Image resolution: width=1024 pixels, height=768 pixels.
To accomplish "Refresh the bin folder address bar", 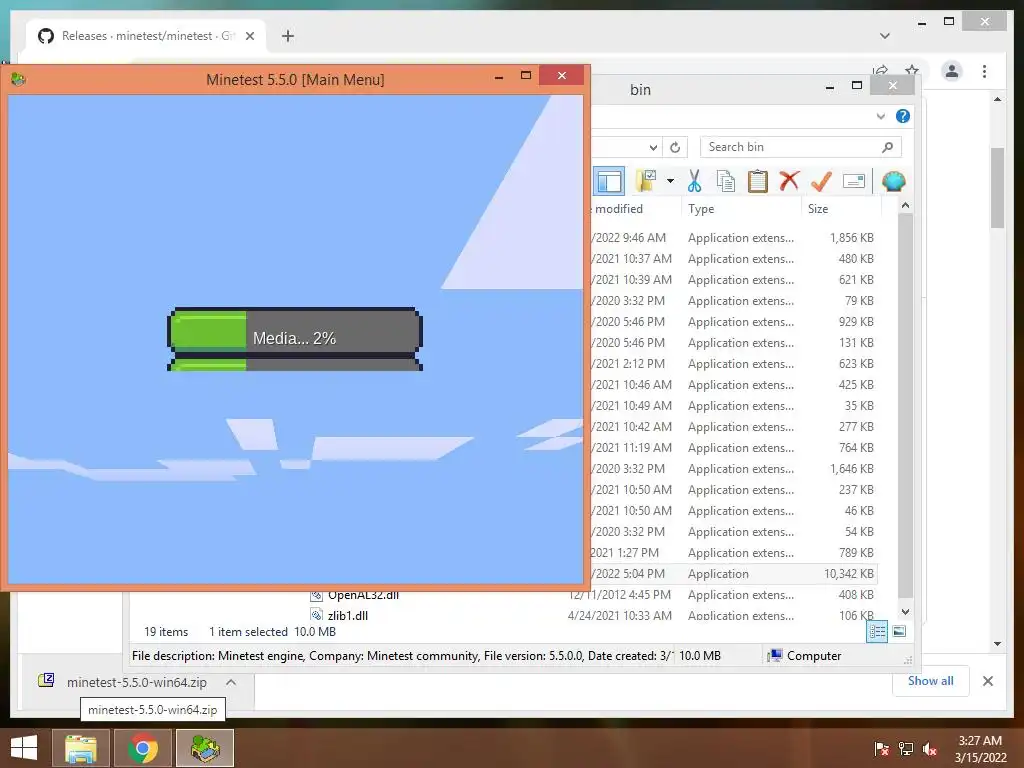I will point(675,147).
